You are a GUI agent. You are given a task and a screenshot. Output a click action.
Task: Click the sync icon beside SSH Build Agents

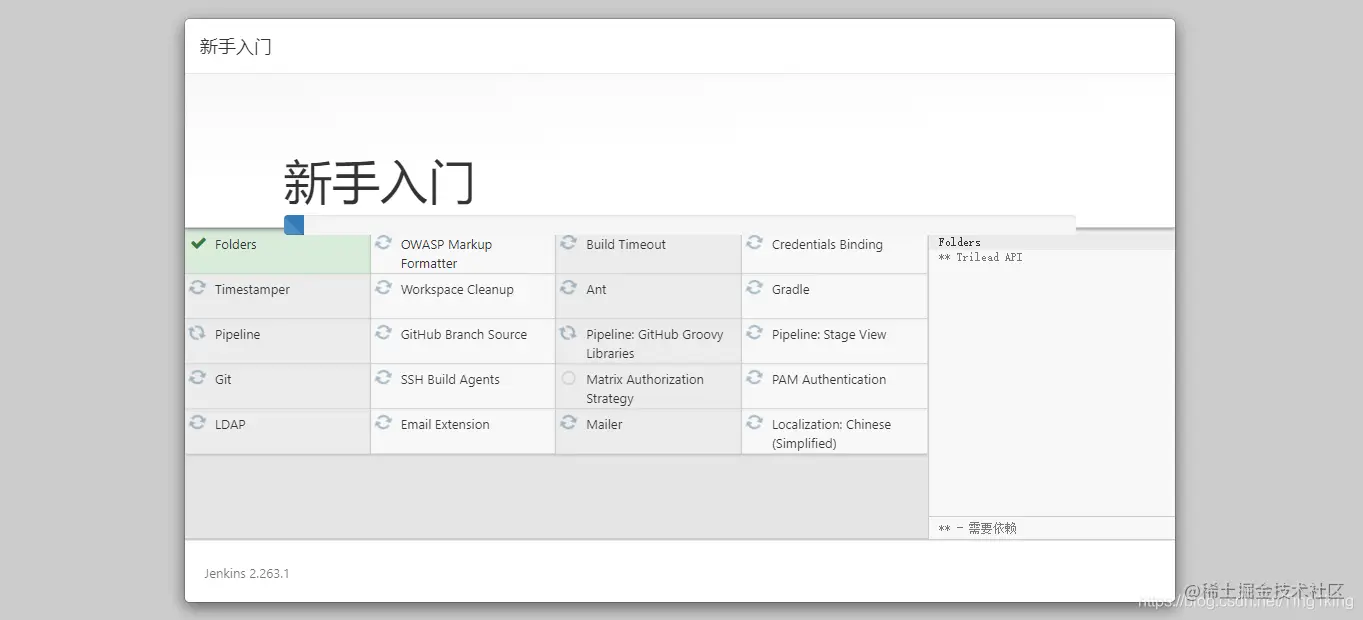383,378
